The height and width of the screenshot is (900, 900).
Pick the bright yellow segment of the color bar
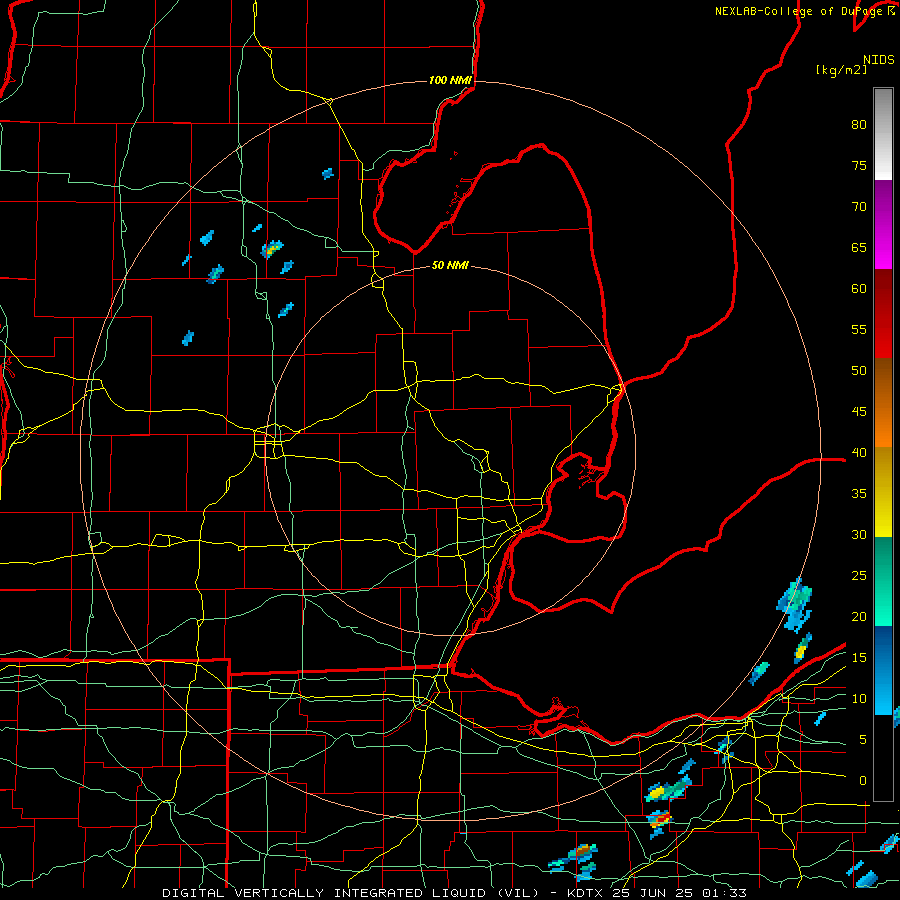tap(883, 492)
